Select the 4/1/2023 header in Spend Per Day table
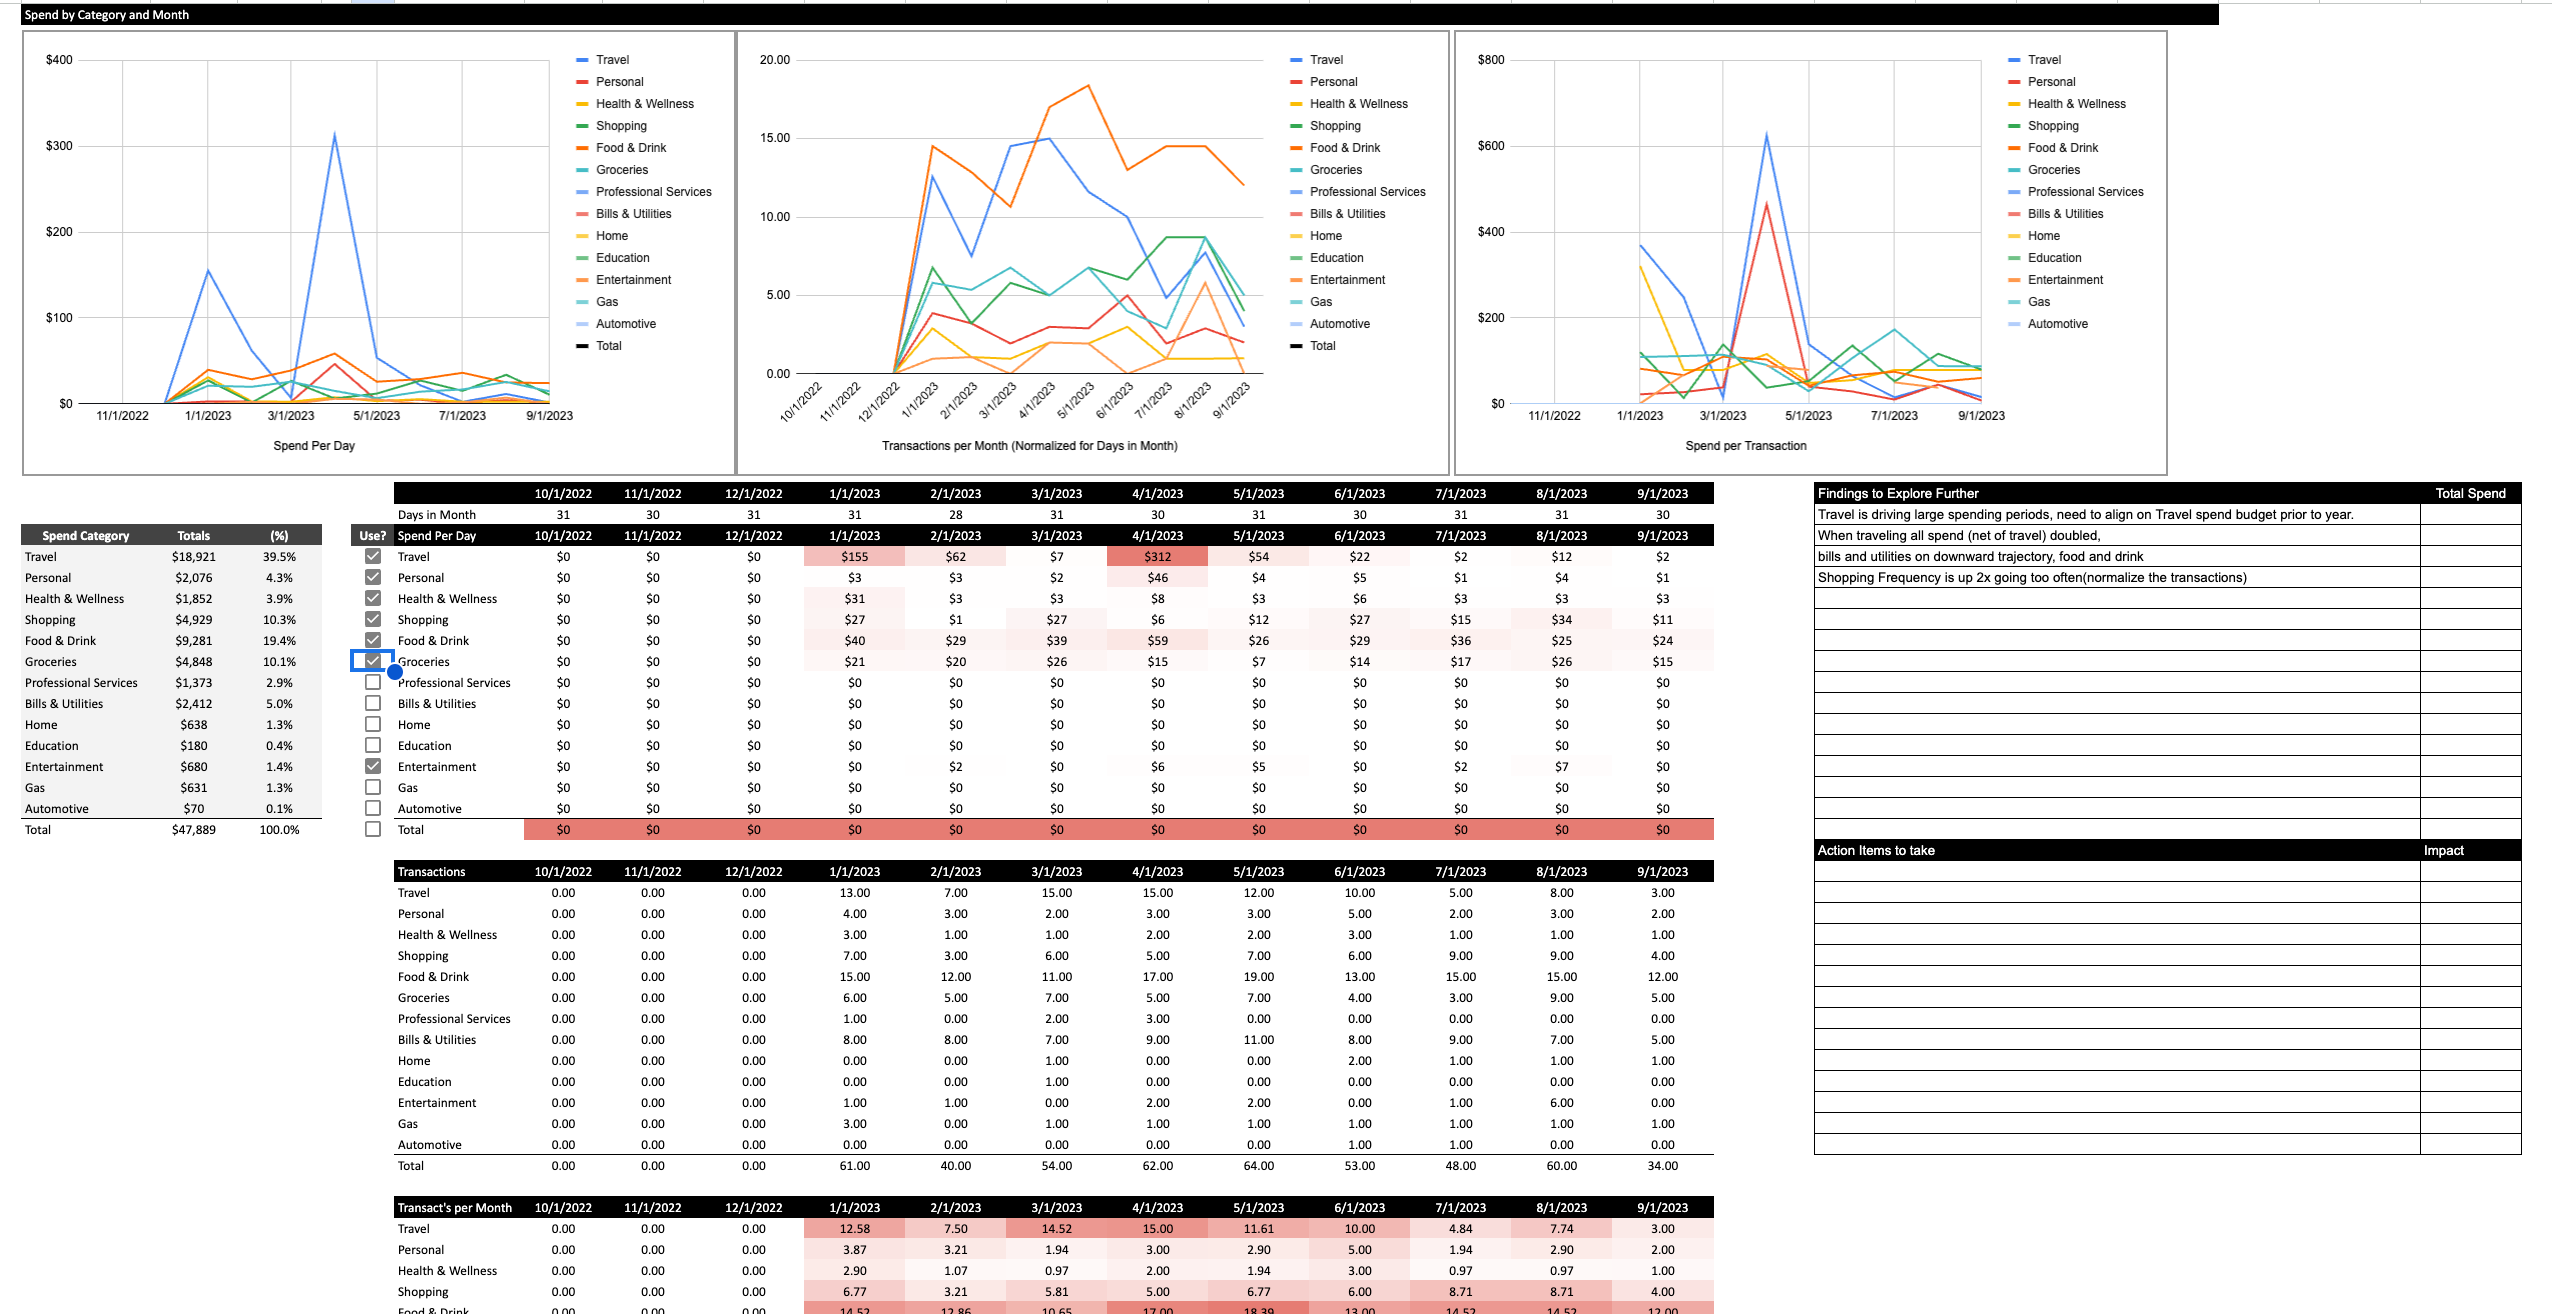Viewport: 2552px width, 1314px height. pyautogui.click(x=1157, y=535)
